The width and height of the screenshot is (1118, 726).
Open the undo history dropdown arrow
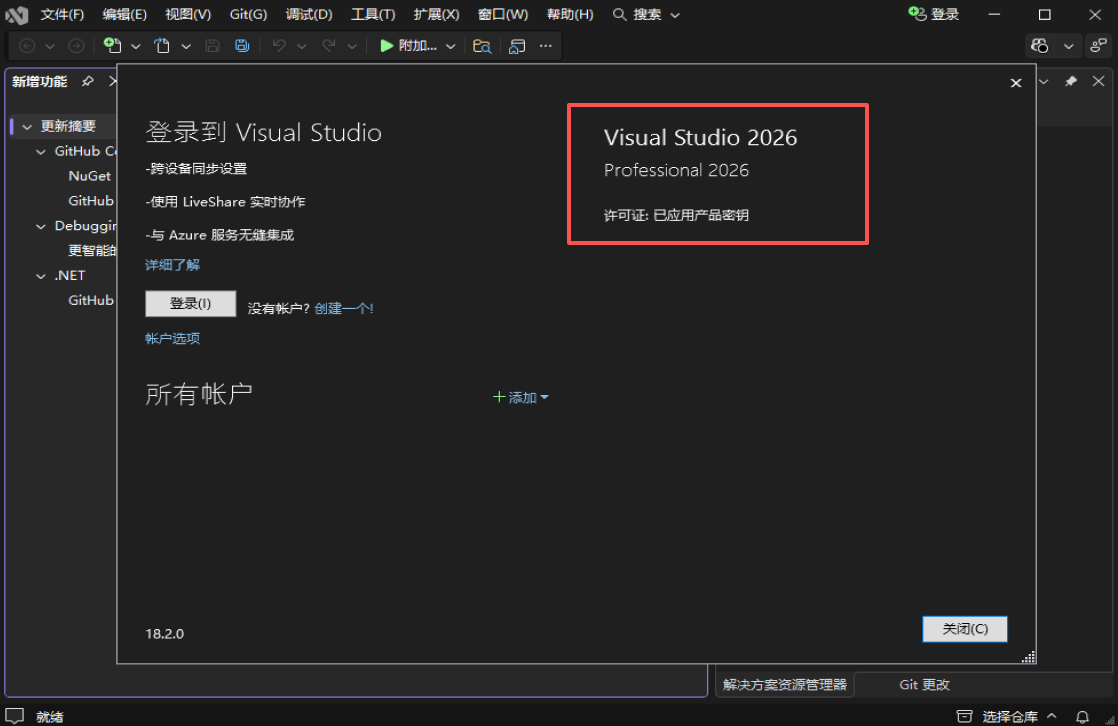coord(302,46)
